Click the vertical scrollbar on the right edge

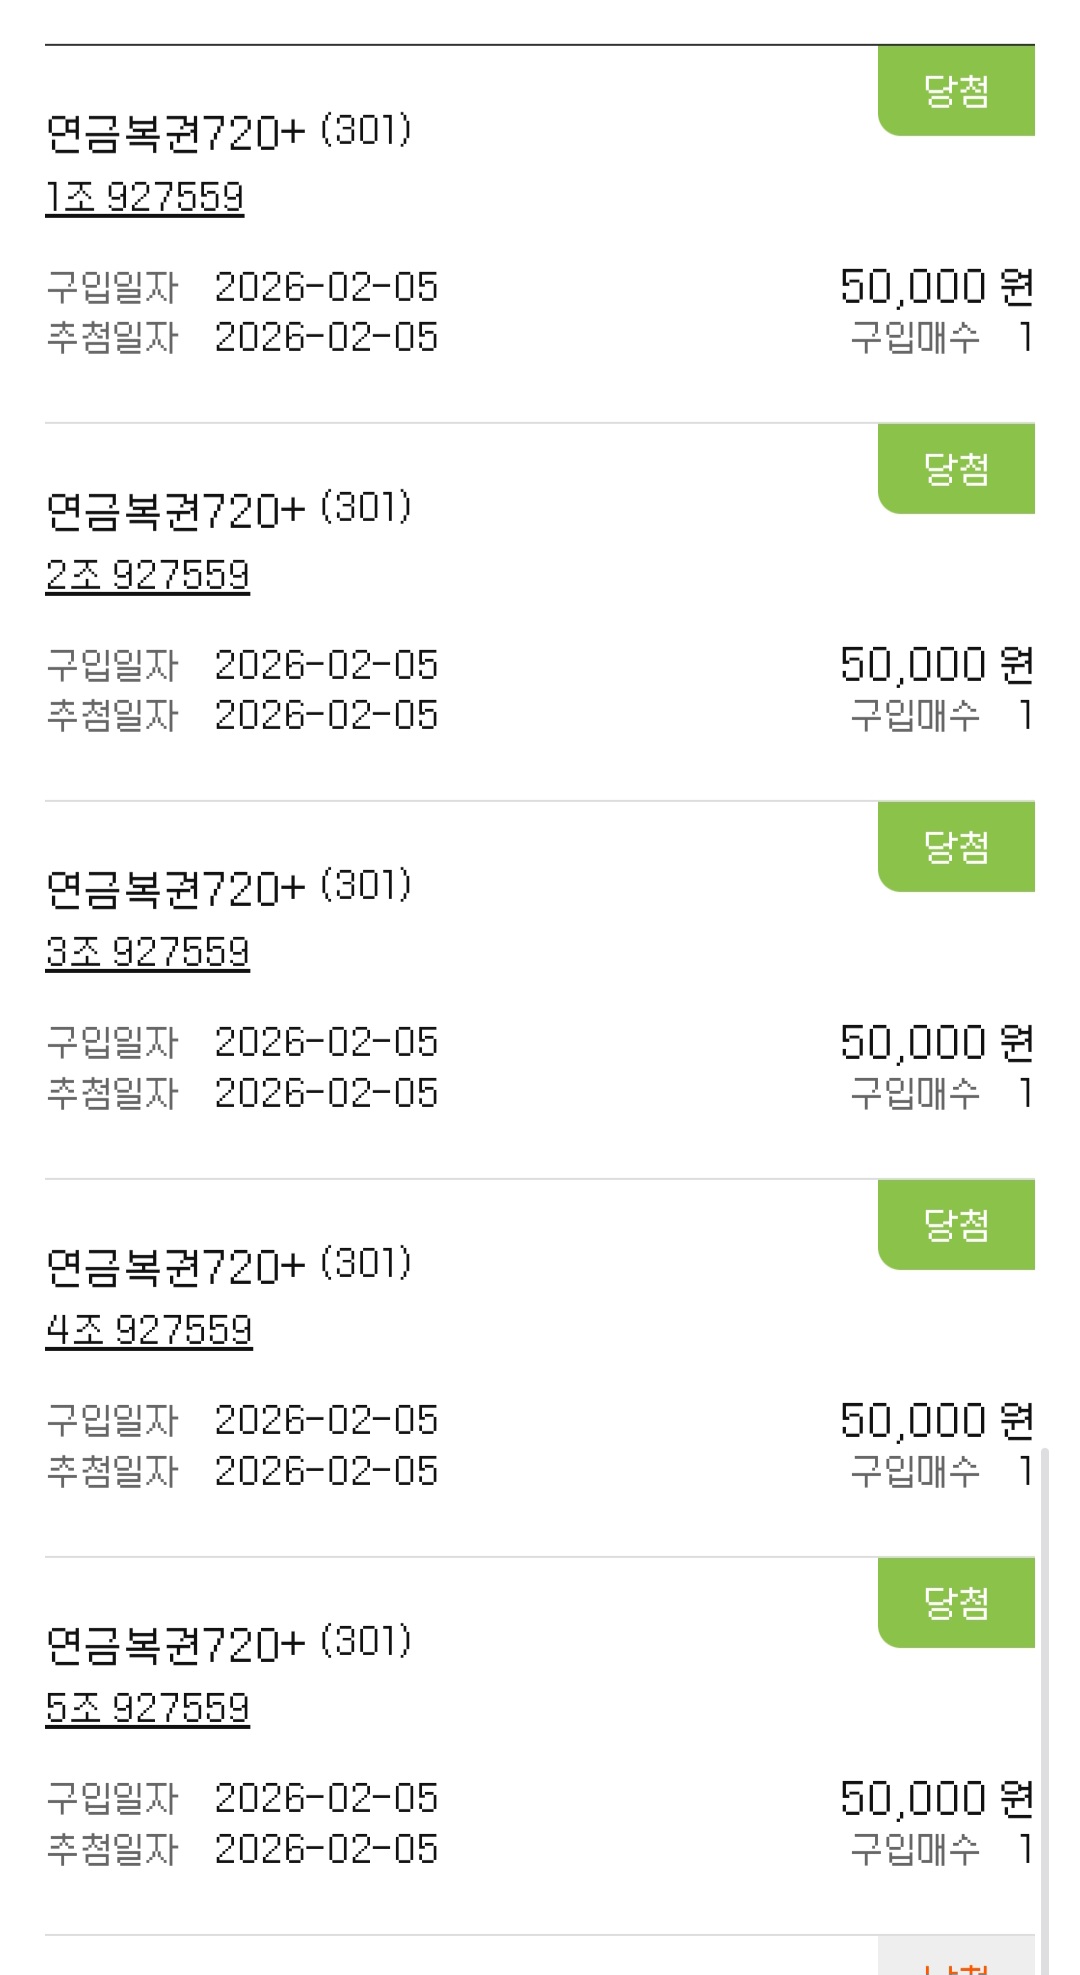click(1045, 1700)
